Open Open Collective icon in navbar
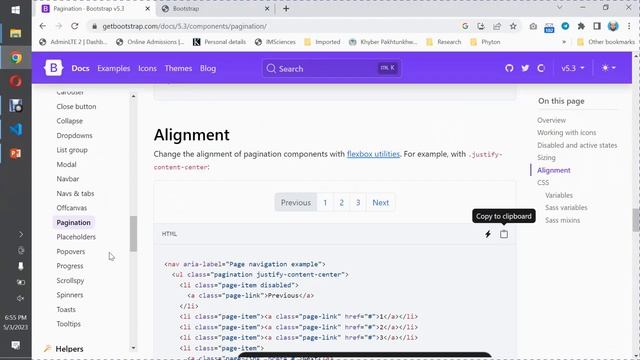The width and height of the screenshot is (640, 360). tap(541, 68)
